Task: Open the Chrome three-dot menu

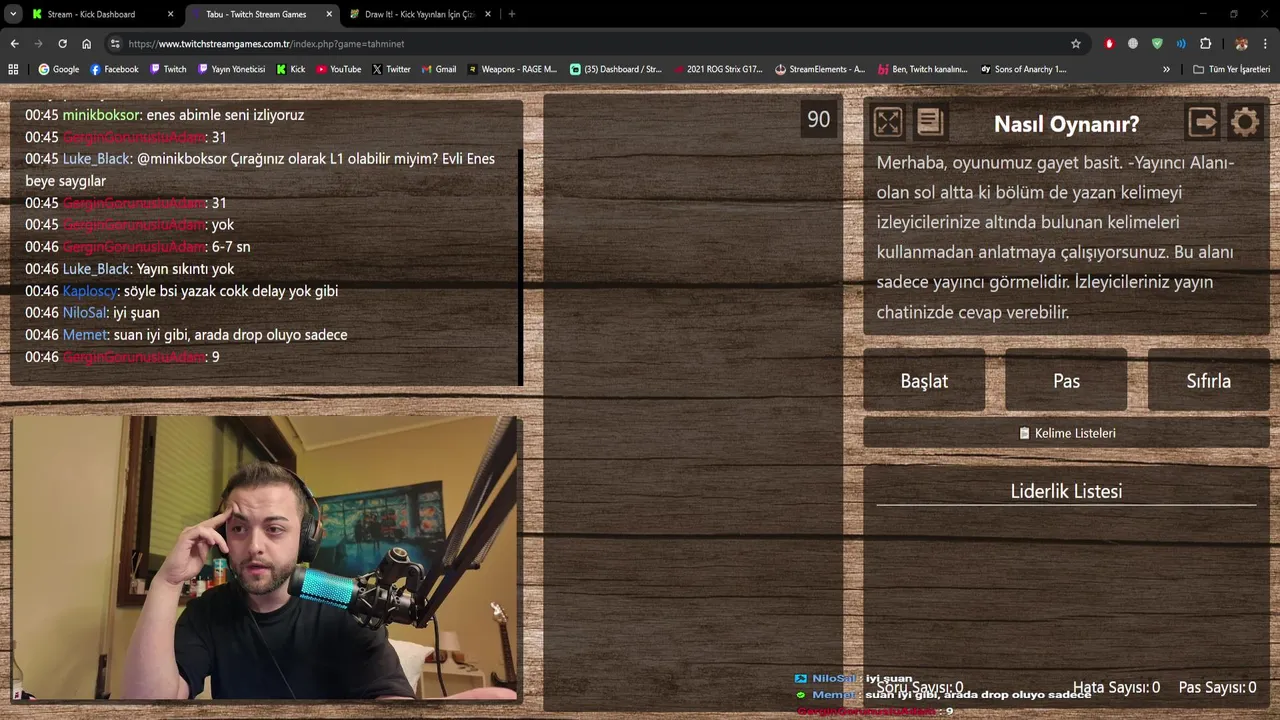Action: pyautogui.click(x=1265, y=44)
